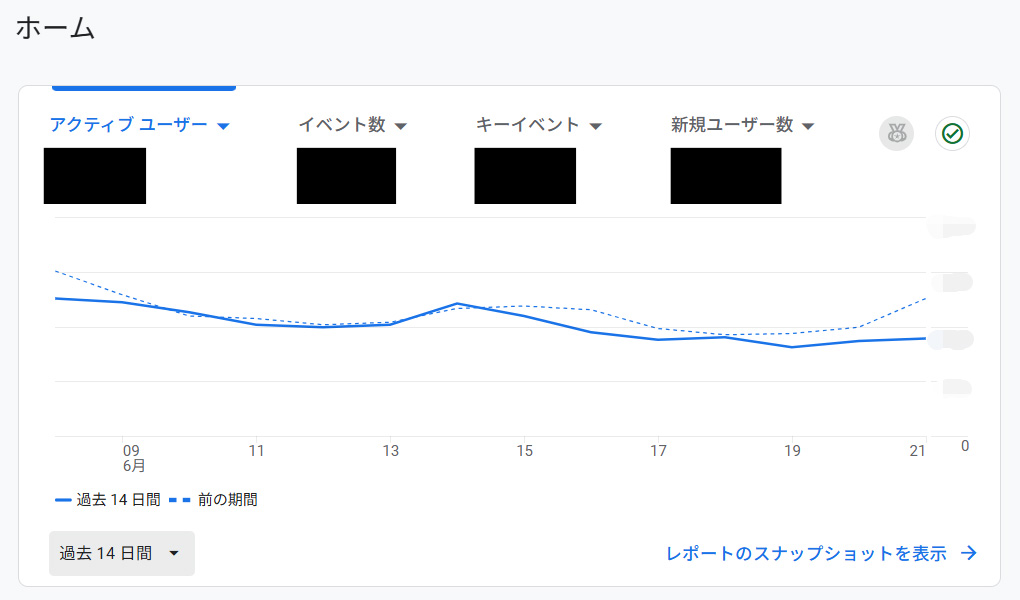The width and height of the screenshot is (1020, 600).
Task: Switch to the イベント数 metric tab
Action: [342, 124]
